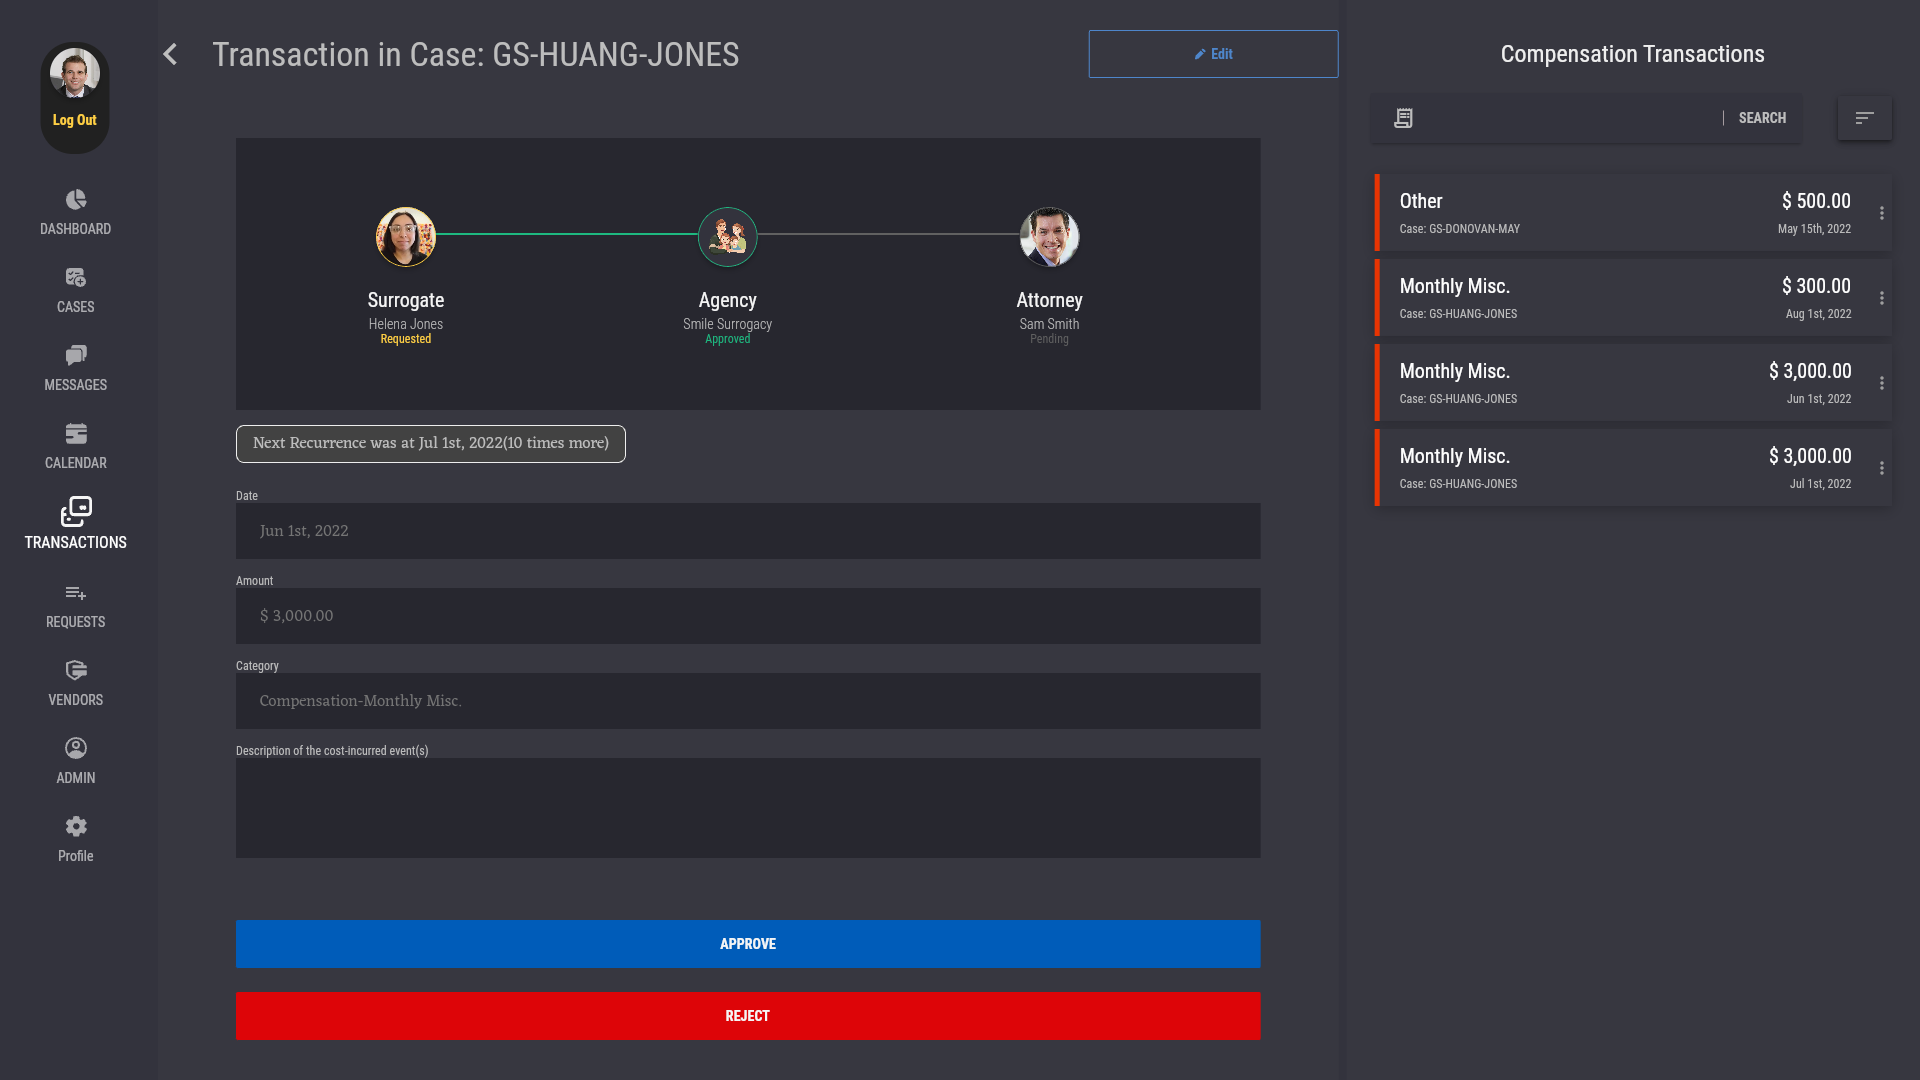The image size is (1920, 1080).
Task: Click the red Reject button
Action: pos(748,1016)
